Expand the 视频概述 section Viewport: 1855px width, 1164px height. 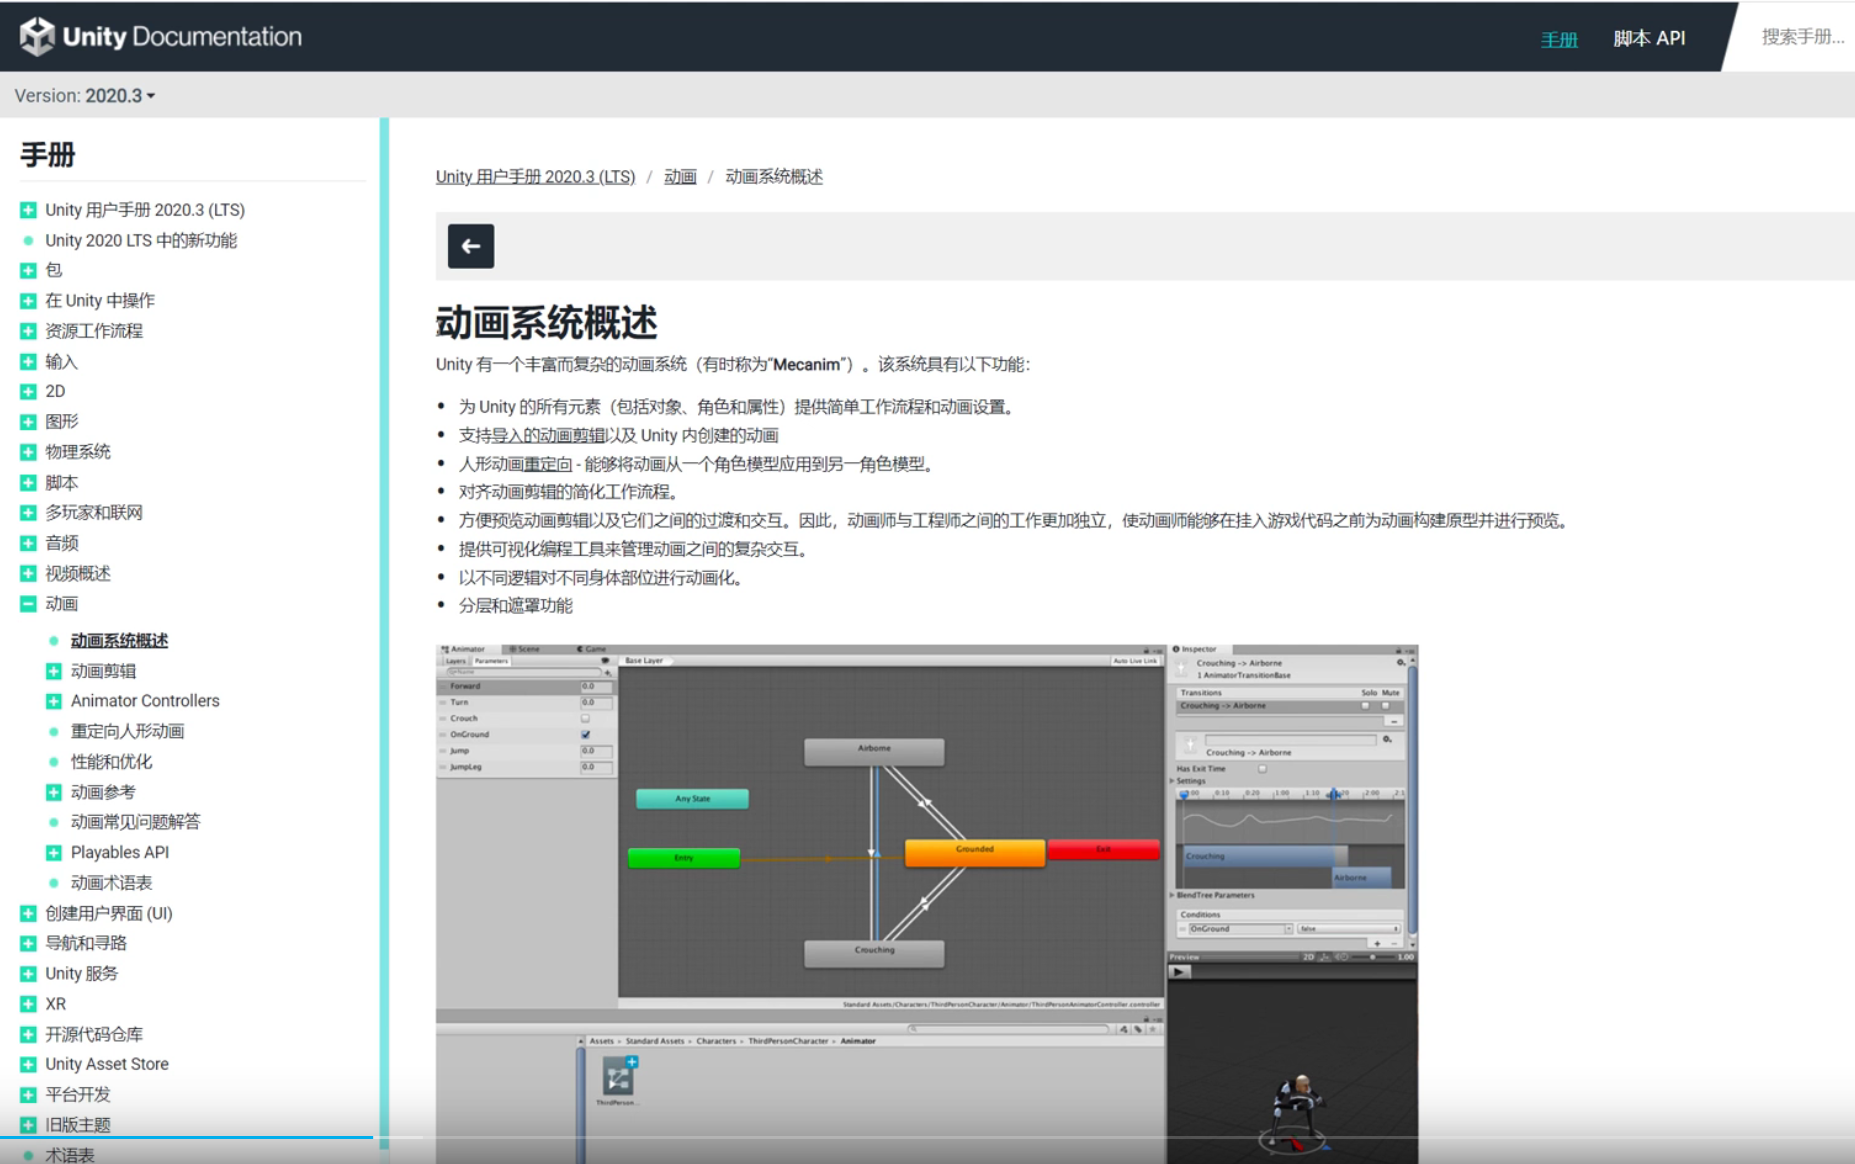(28, 574)
